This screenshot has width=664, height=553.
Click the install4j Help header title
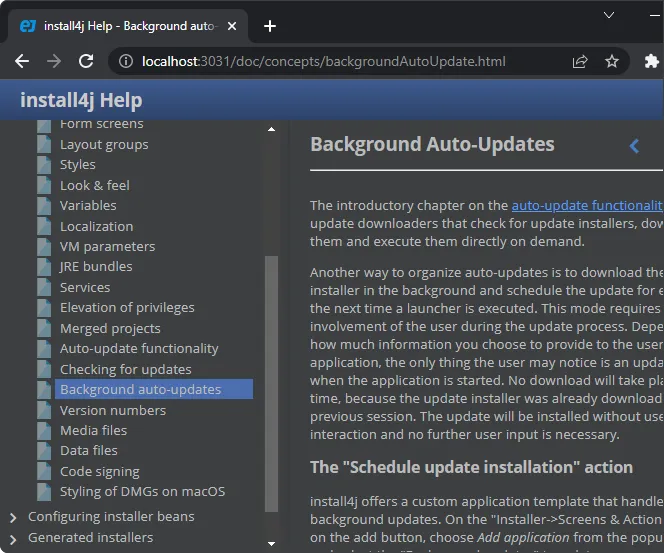(x=81, y=100)
